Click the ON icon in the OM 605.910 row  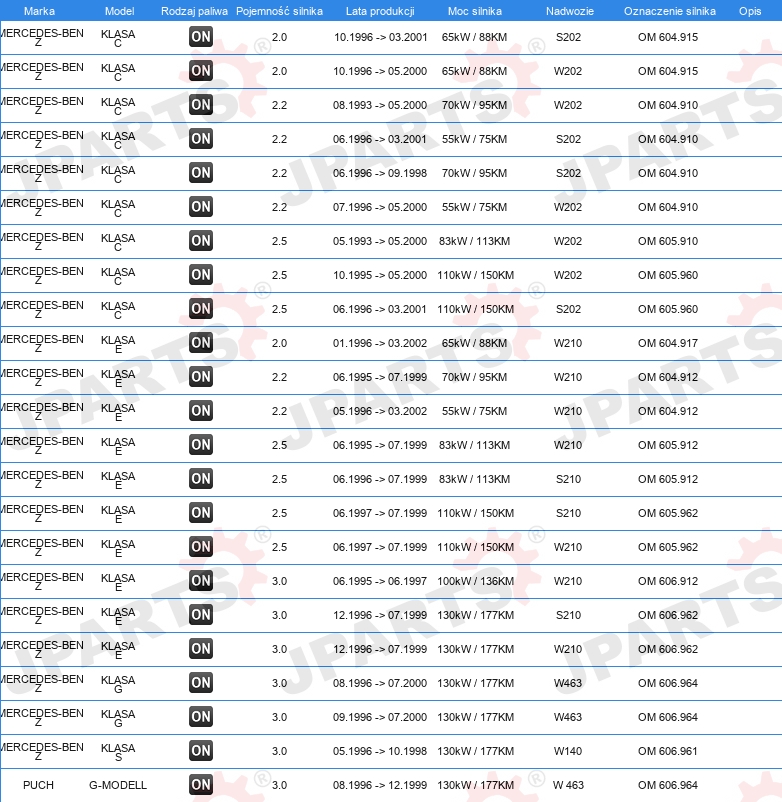click(x=200, y=241)
